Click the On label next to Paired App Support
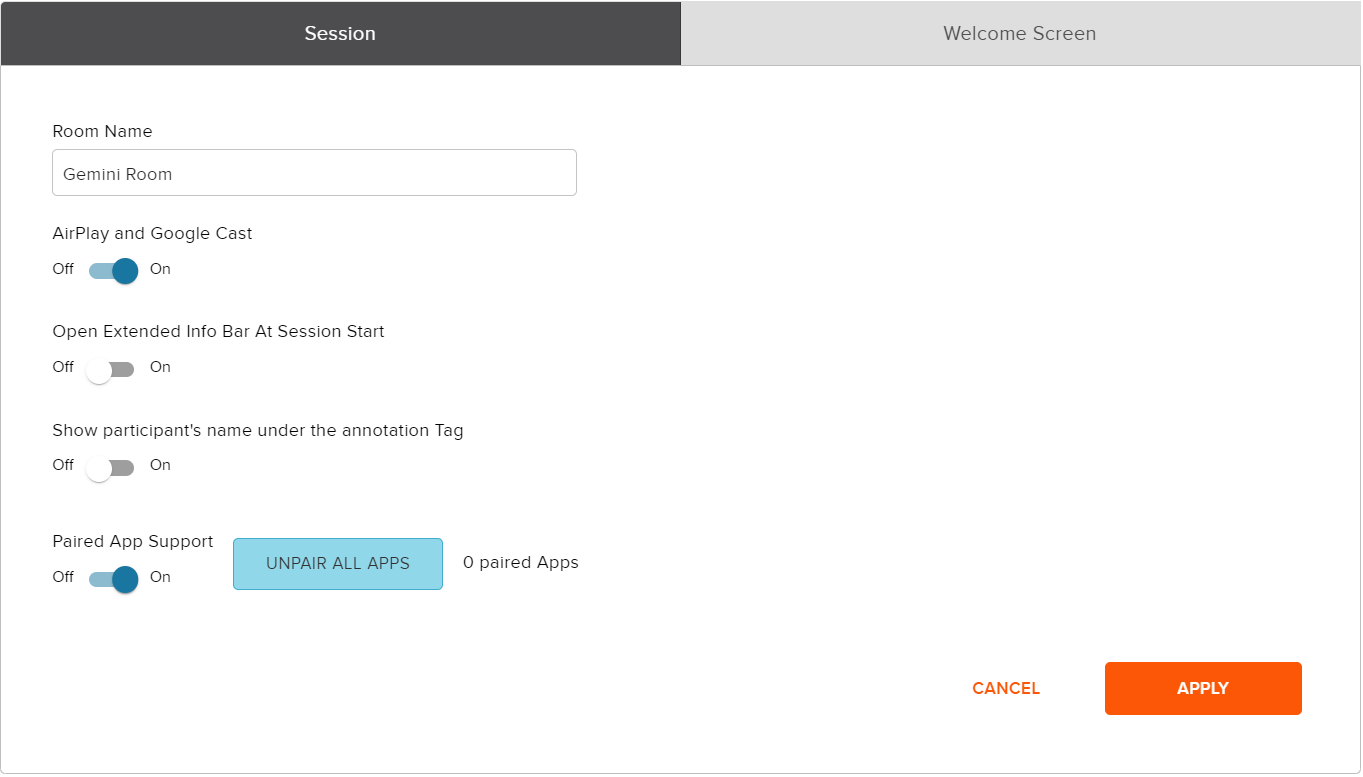 (160, 577)
